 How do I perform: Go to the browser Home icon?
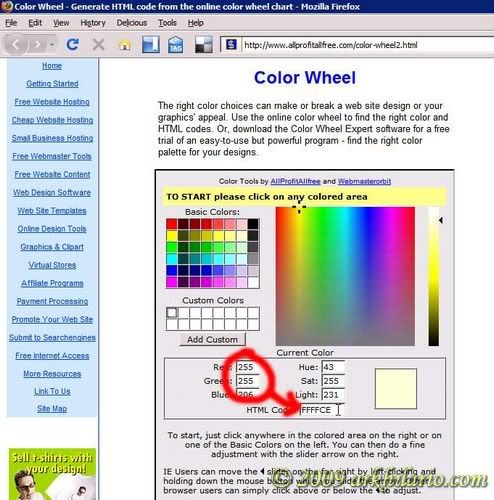[125, 45]
